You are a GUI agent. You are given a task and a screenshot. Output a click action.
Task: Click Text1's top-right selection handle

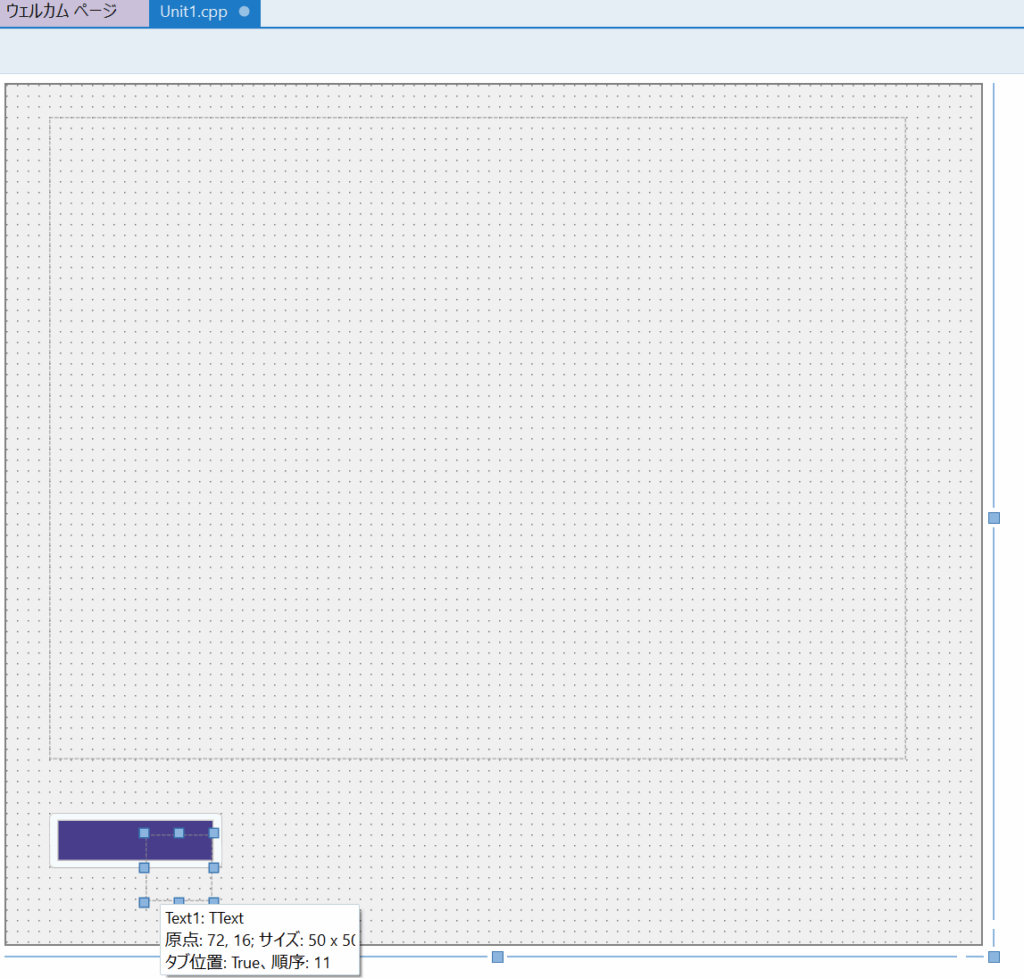[x=214, y=833]
